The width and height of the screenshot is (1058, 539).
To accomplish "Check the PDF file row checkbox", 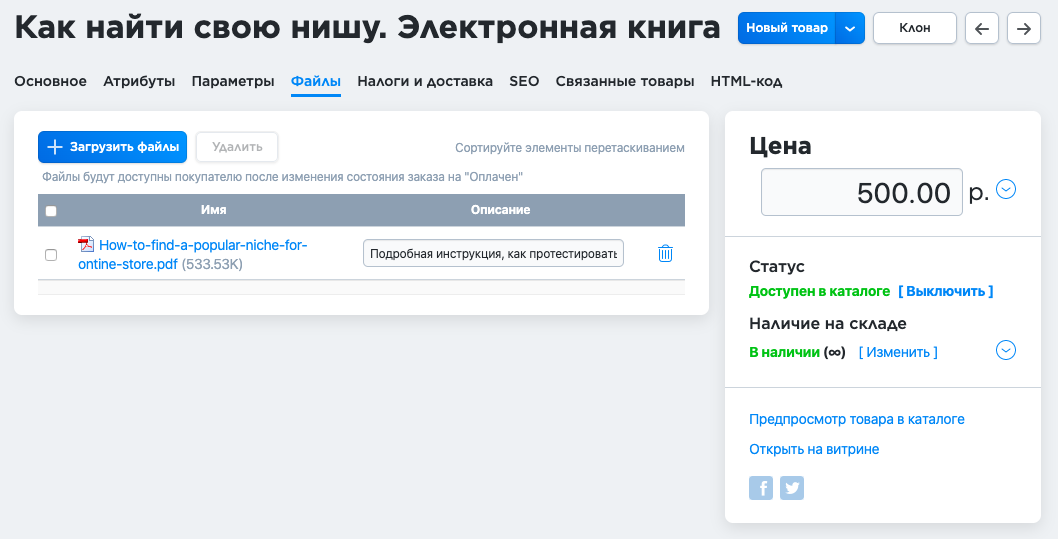I will [x=51, y=255].
